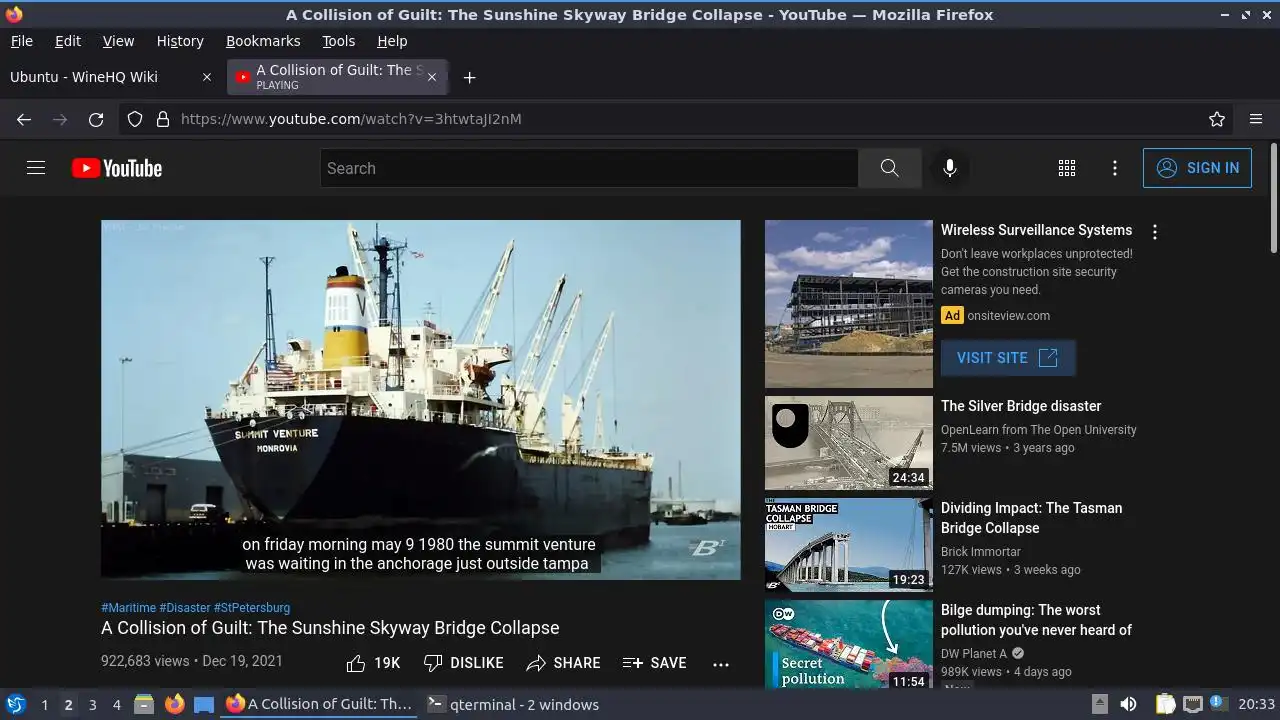Open YouTube settings three-dot menu
This screenshot has height=720, width=1280.
[x=1115, y=168]
